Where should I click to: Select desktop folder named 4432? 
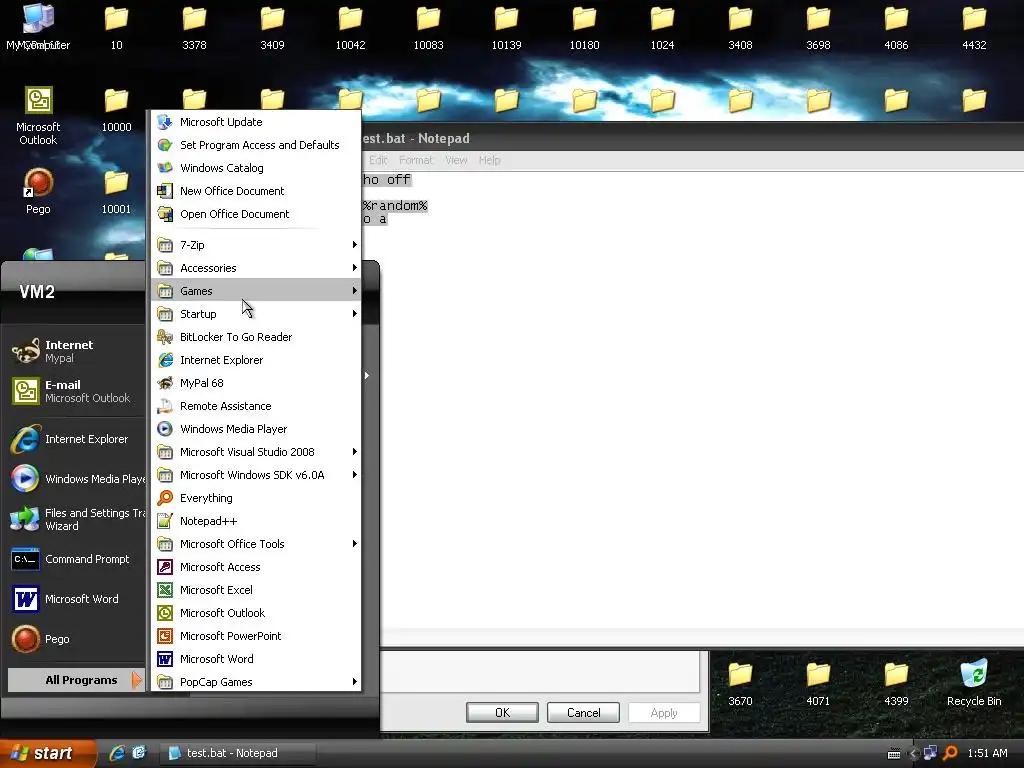click(x=974, y=27)
